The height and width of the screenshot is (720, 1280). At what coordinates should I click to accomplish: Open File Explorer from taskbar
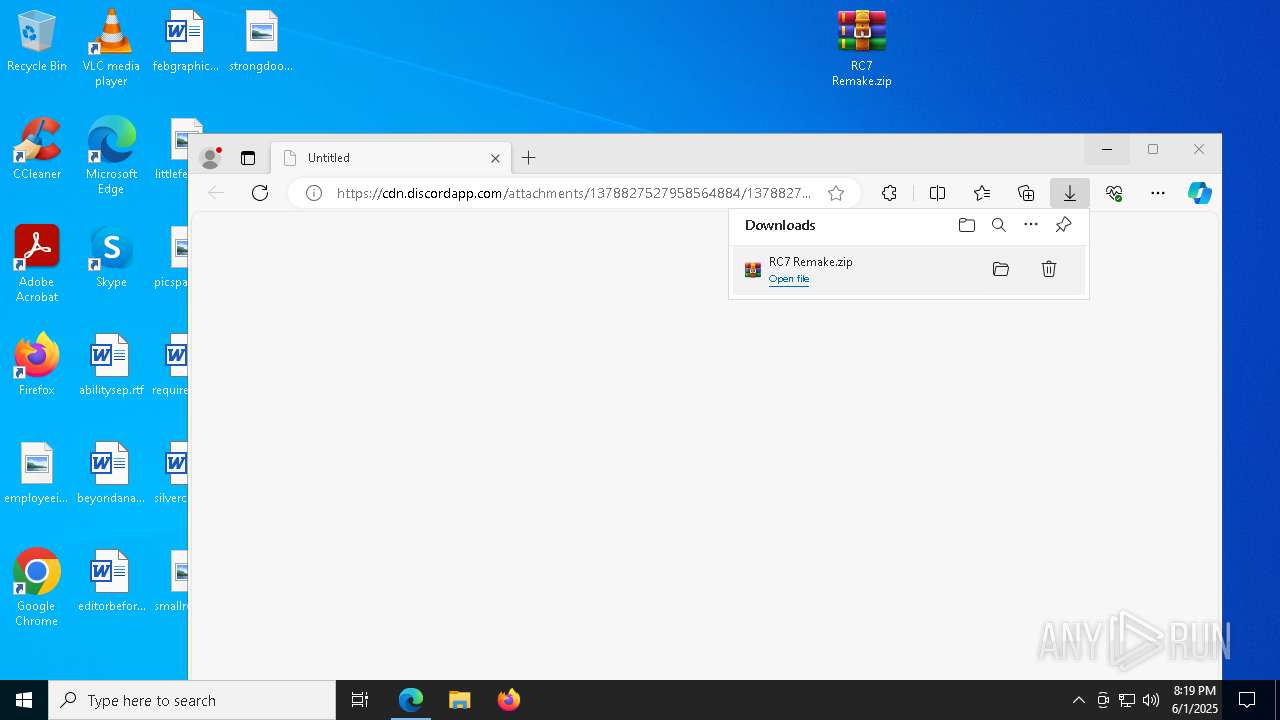(x=460, y=700)
